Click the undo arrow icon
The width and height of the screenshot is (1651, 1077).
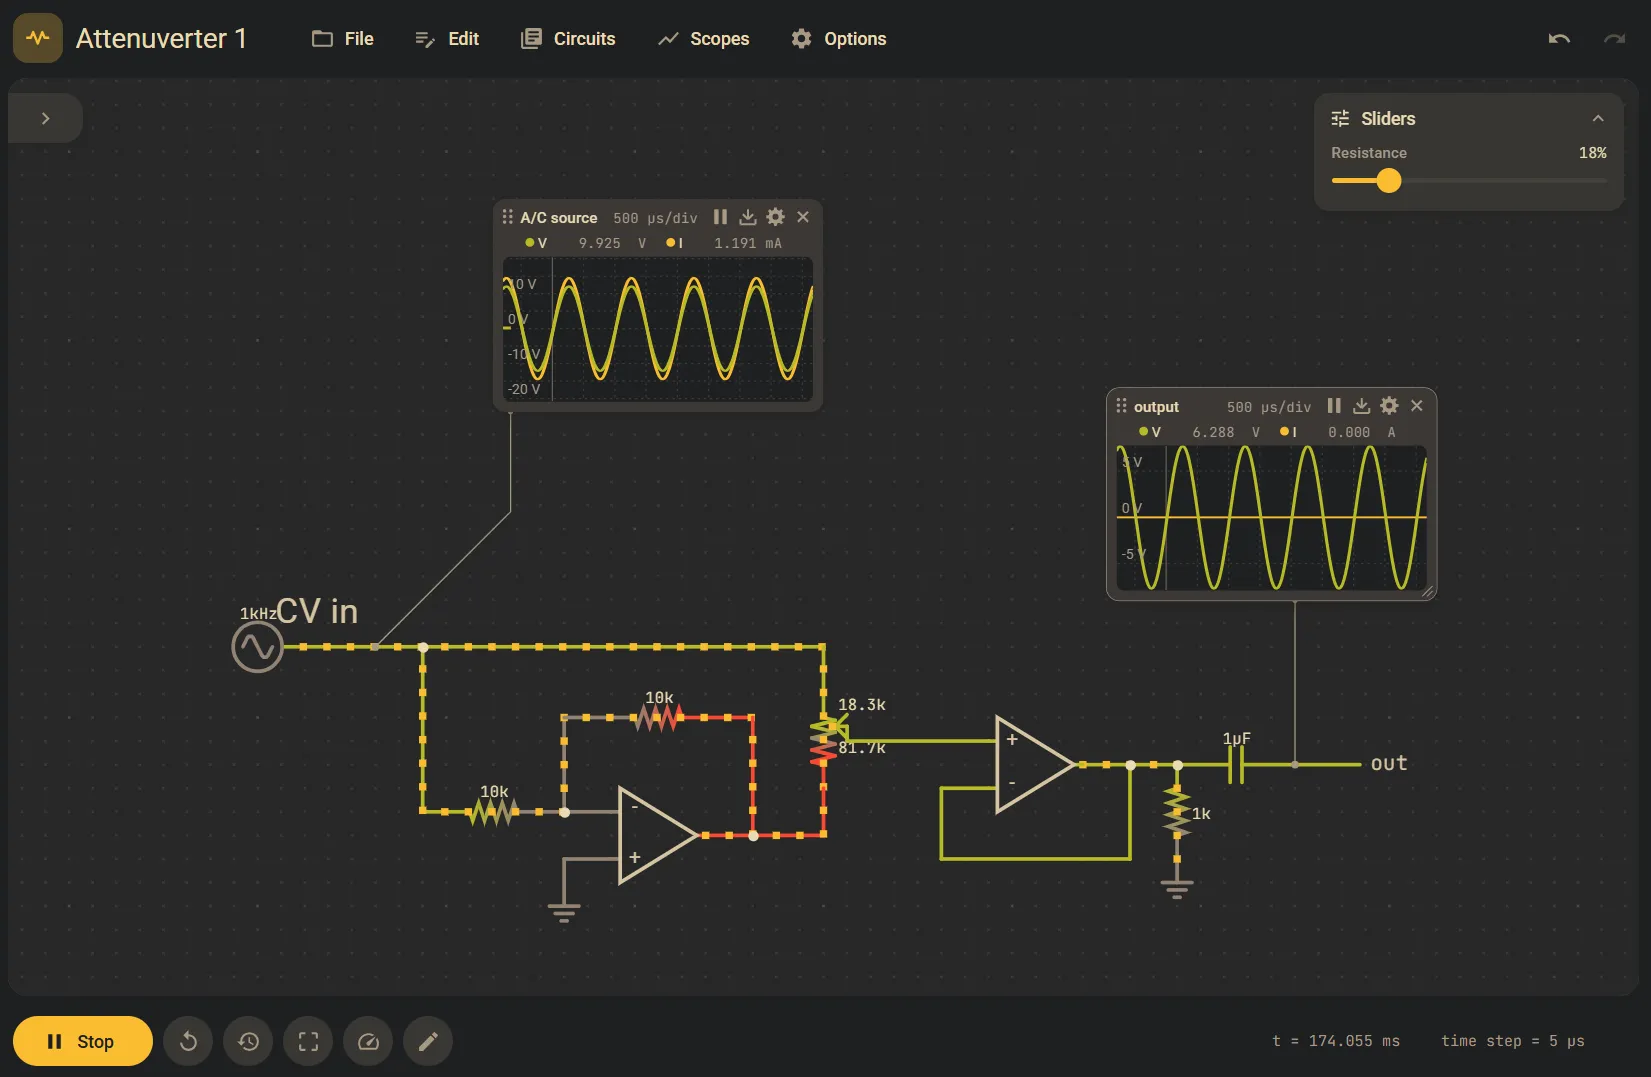pyautogui.click(x=1559, y=39)
